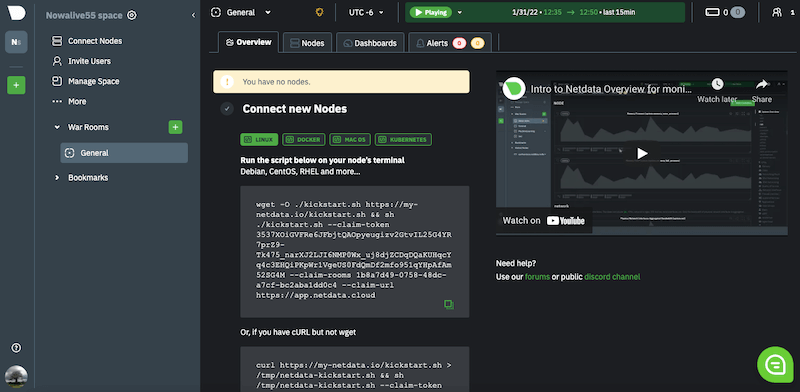Click the warning icon in no-nodes banner
Screen dimensions: 800x392
click(227, 82)
